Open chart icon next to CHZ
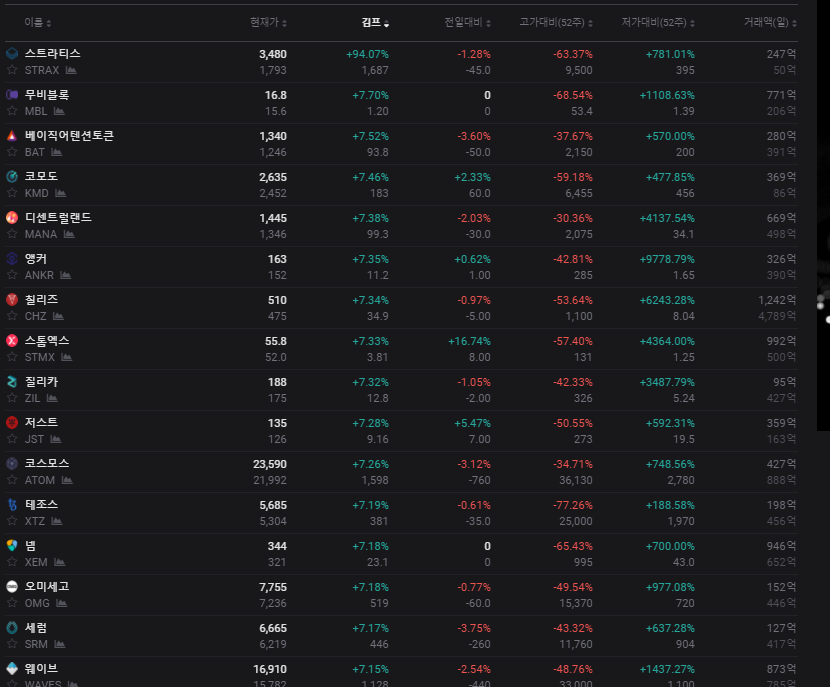This screenshot has width=830, height=687. point(58,316)
